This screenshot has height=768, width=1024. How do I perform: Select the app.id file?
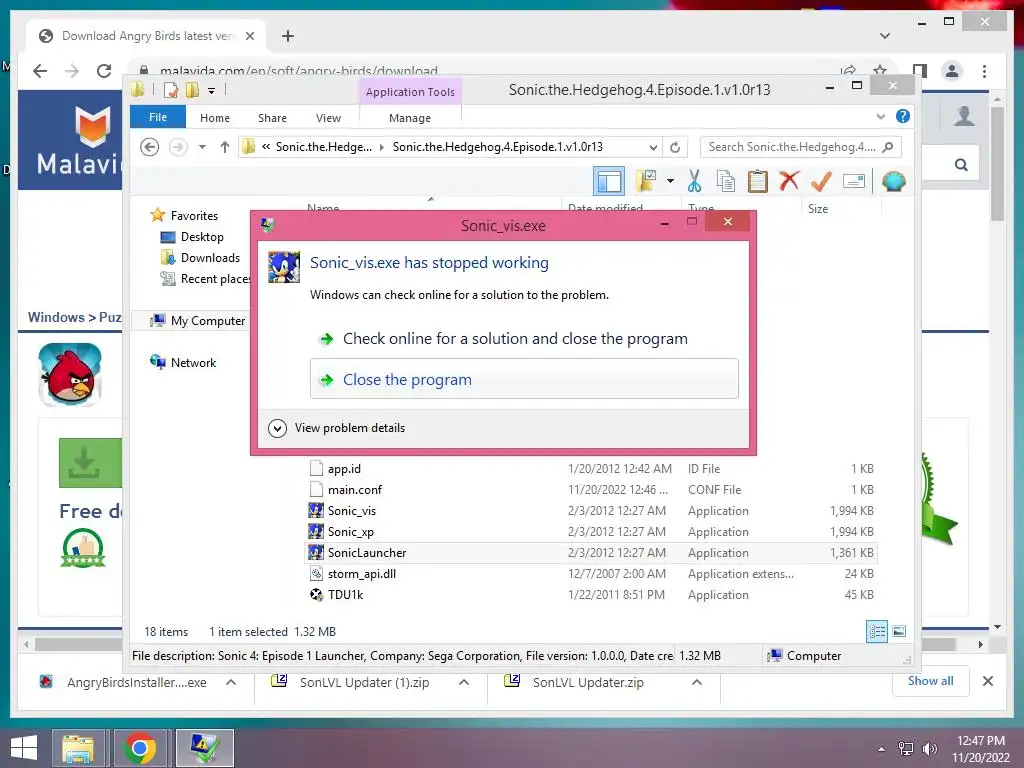591,469
